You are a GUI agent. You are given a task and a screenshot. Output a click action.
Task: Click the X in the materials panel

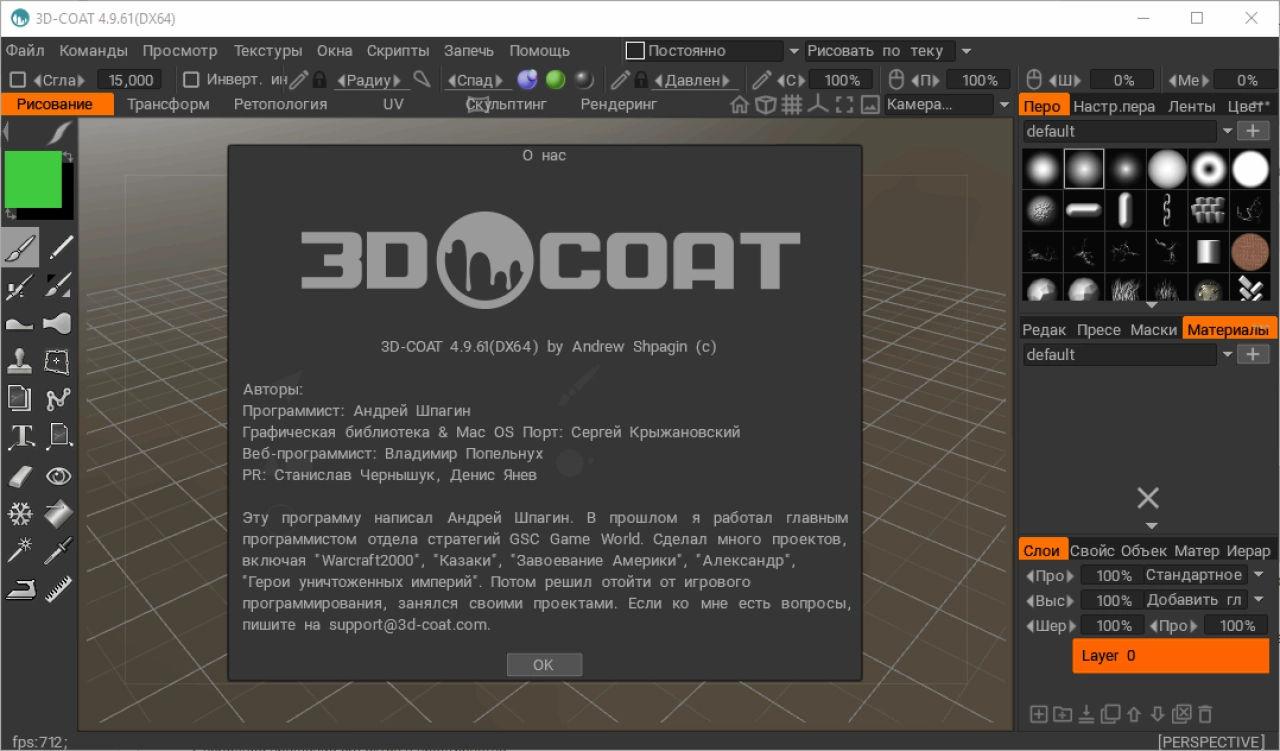[x=1148, y=498]
